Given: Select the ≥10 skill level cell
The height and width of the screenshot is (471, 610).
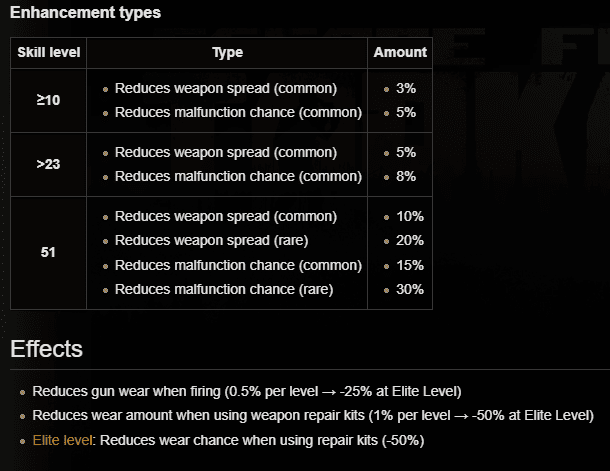Looking at the screenshot, I should [48, 100].
